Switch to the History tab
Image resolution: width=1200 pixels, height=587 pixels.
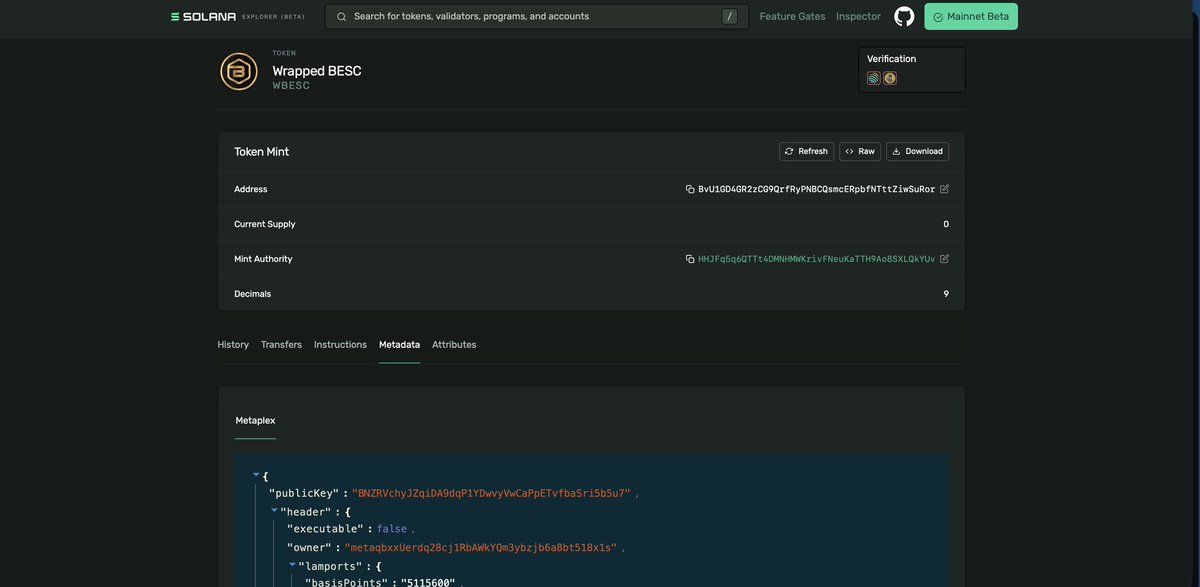tap(233, 345)
